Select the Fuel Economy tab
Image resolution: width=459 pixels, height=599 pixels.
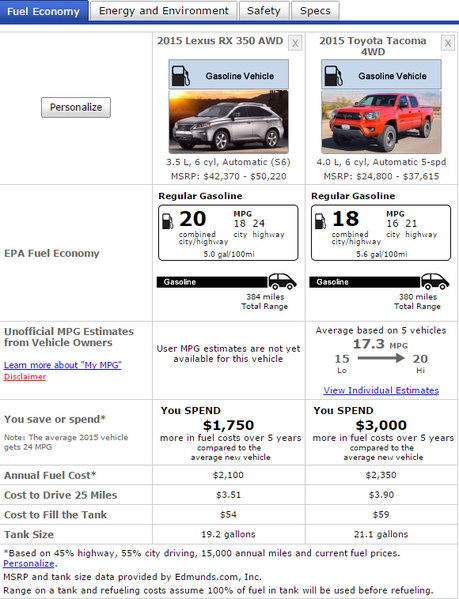pos(44,11)
